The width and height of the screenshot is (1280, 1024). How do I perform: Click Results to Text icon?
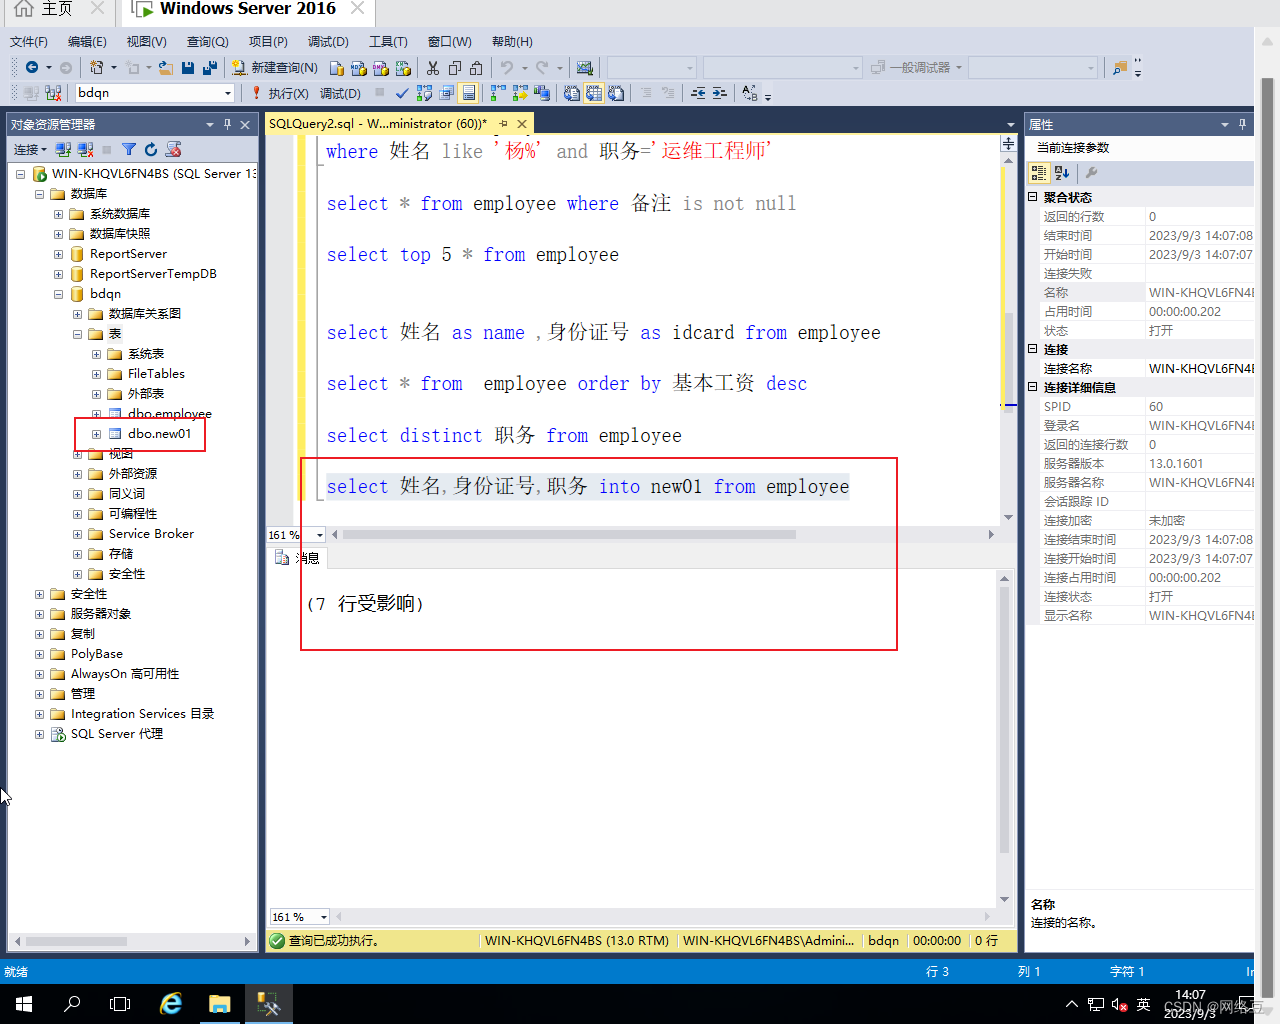point(572,93)
